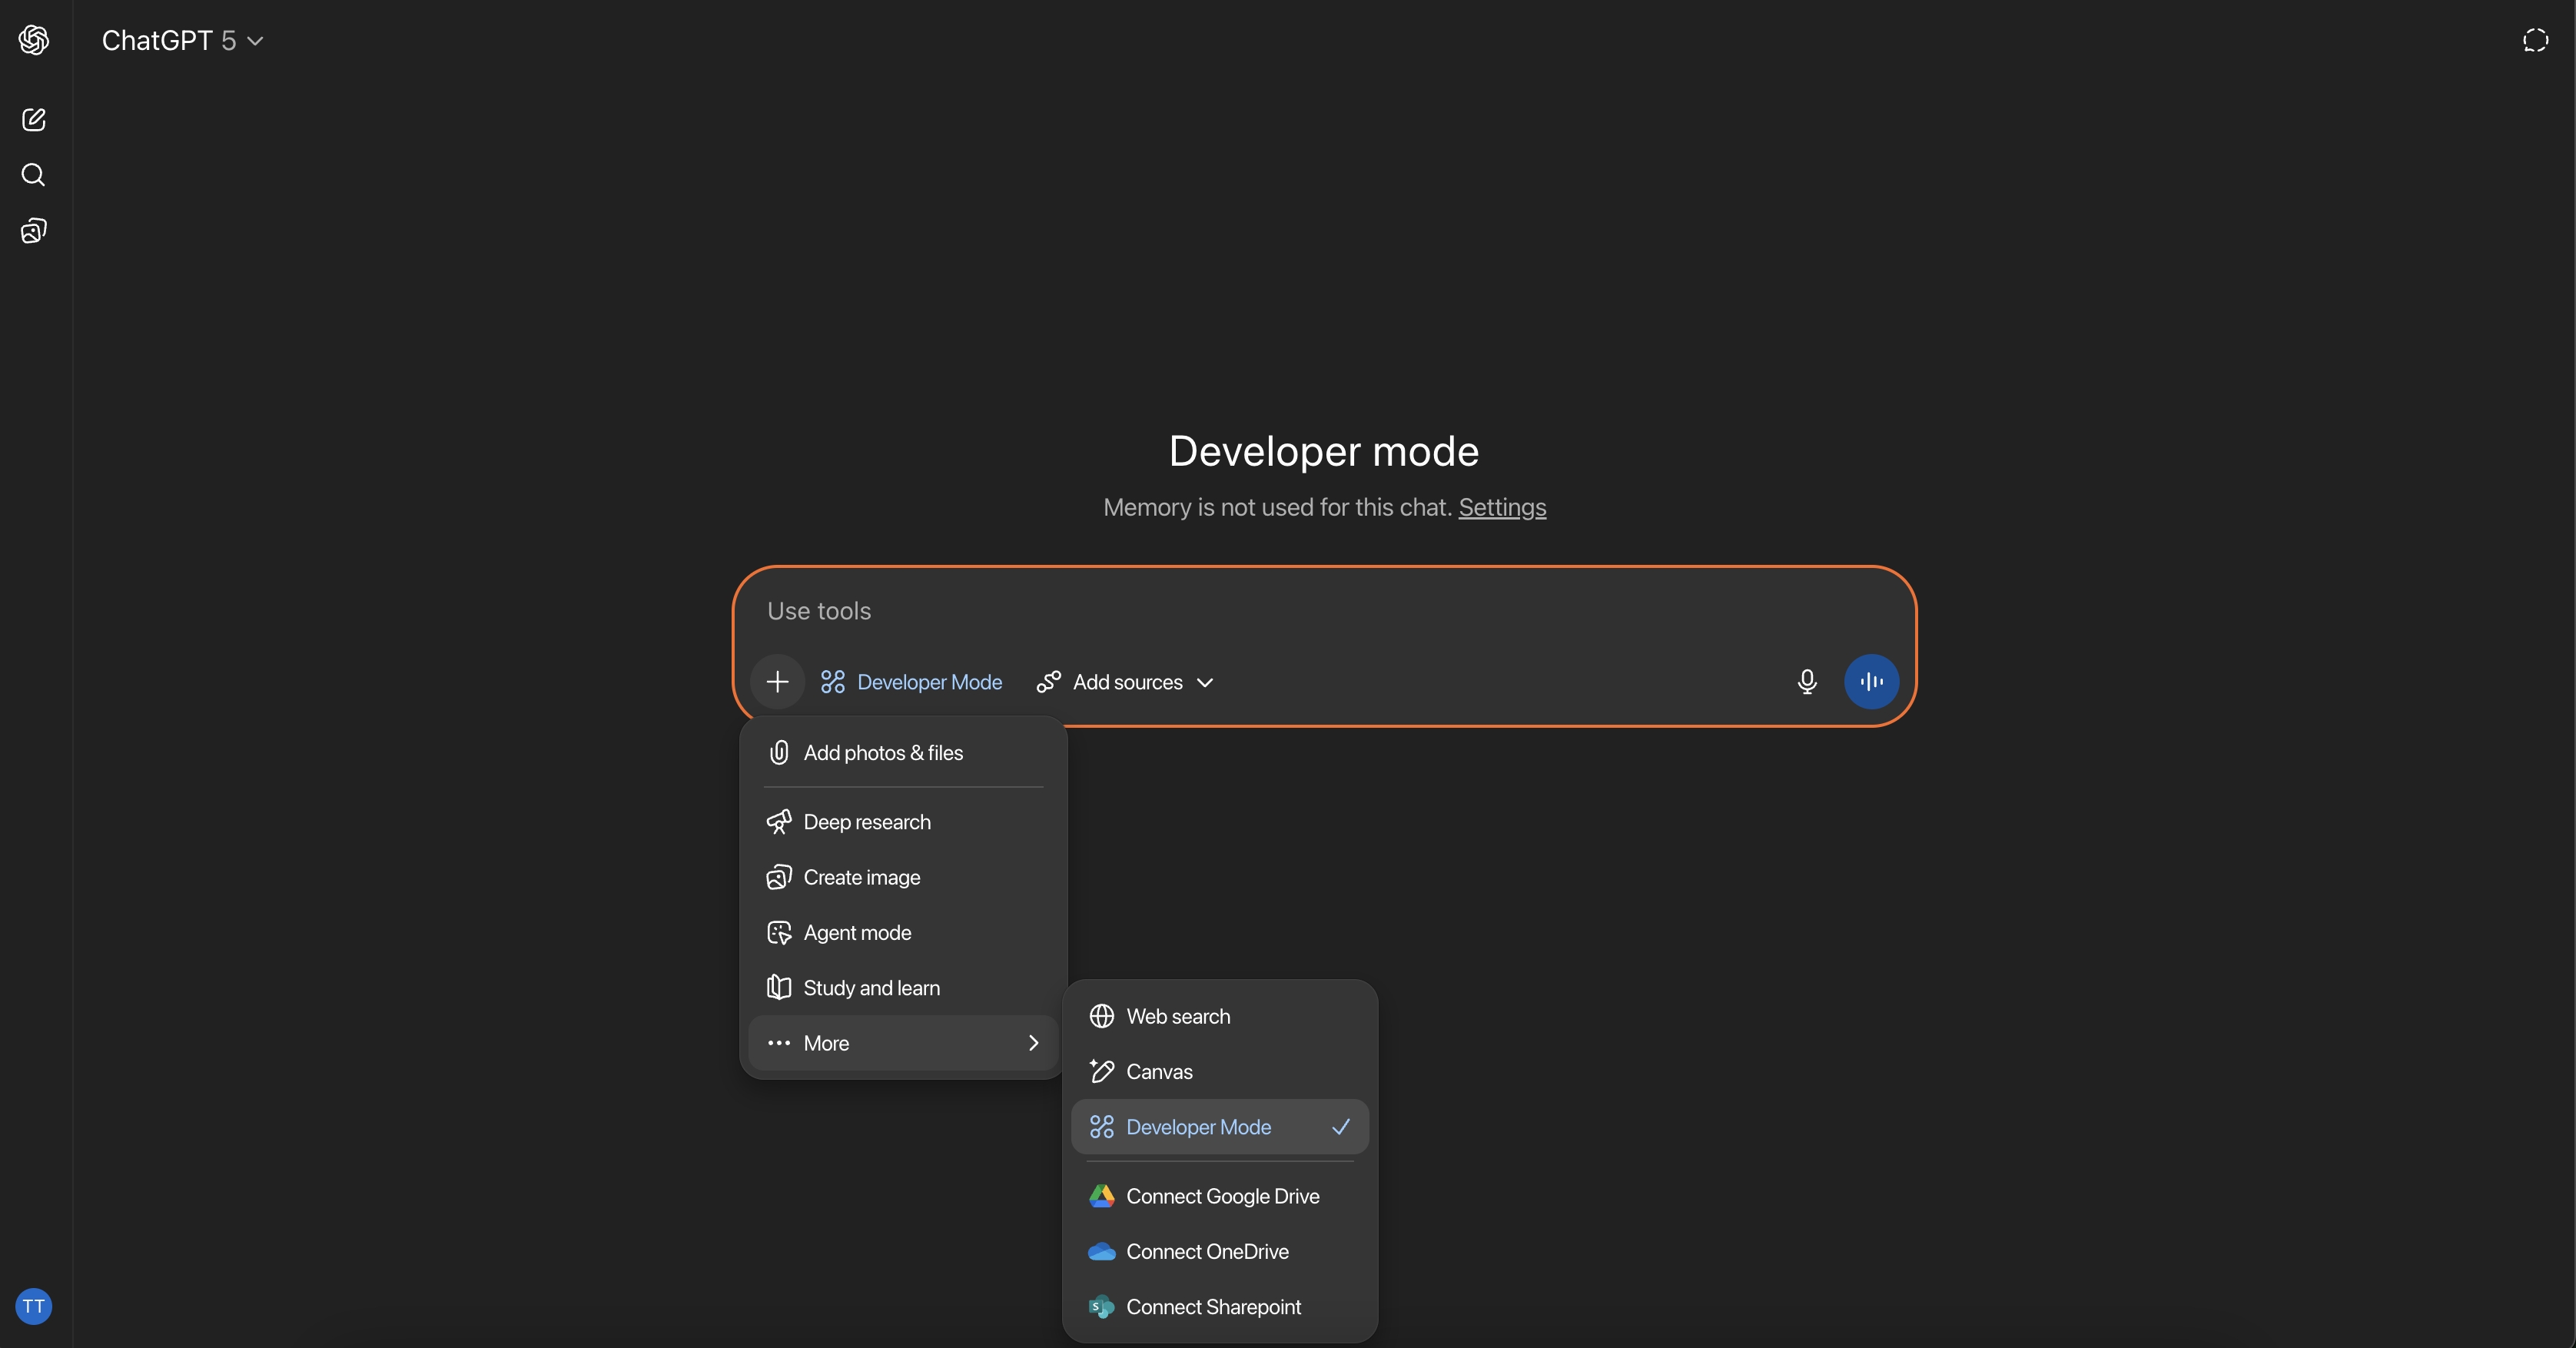Click Connect Google Drive
Screen dimensions: 2576x1348
coord(1221,1196)
